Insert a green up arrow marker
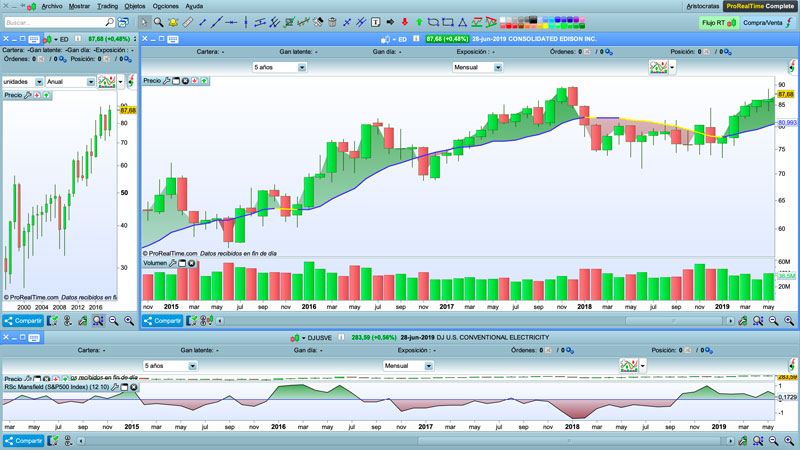800x450 pixels. coord(419,22)
